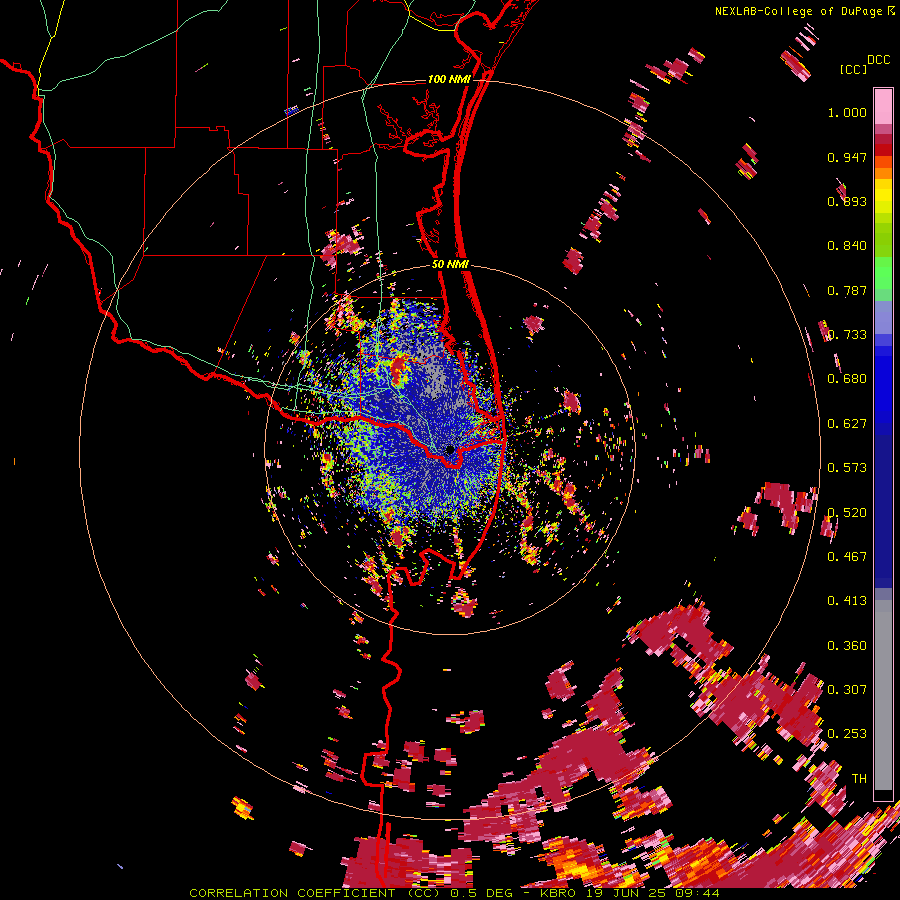Image resolution: width=900 pixels, height=900 pixels.
Task: Click the 0.413 legend value
Action: [847, 601]
